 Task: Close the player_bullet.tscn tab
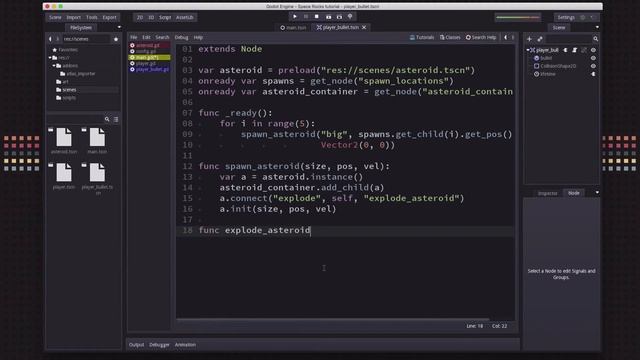click(364, 27)
